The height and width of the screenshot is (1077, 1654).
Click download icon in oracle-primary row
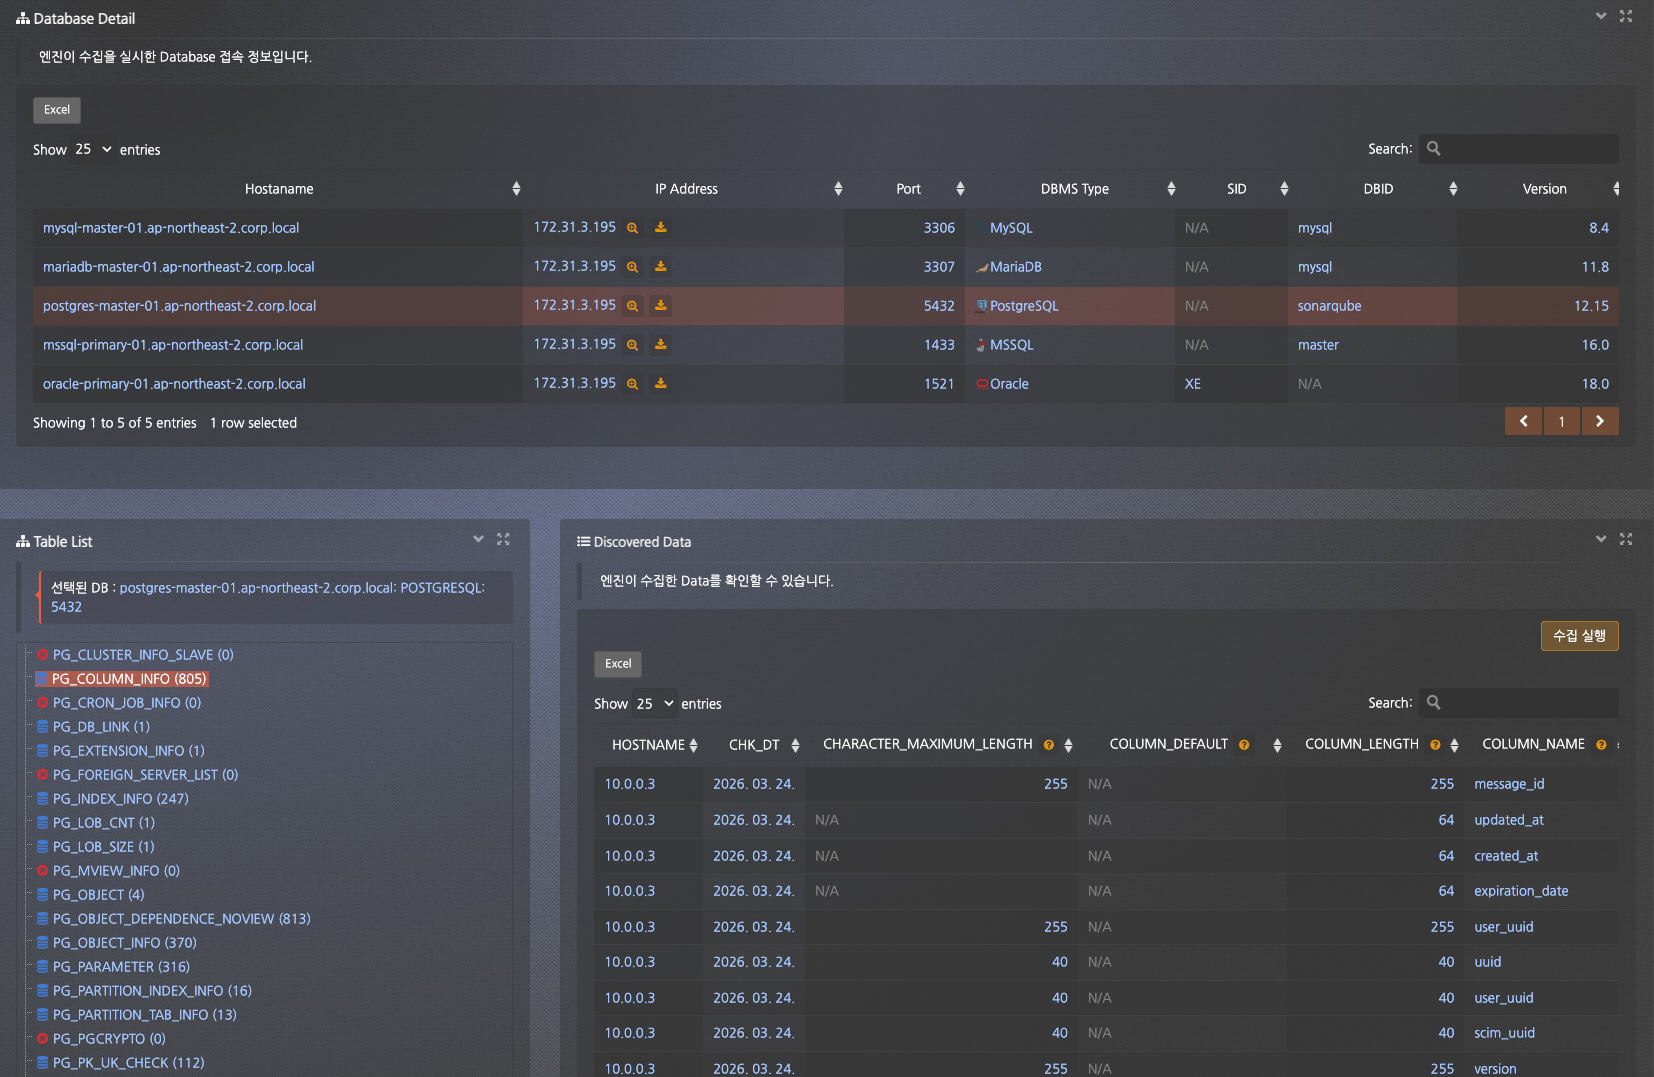pyautogui.click(x=661, y=384)
